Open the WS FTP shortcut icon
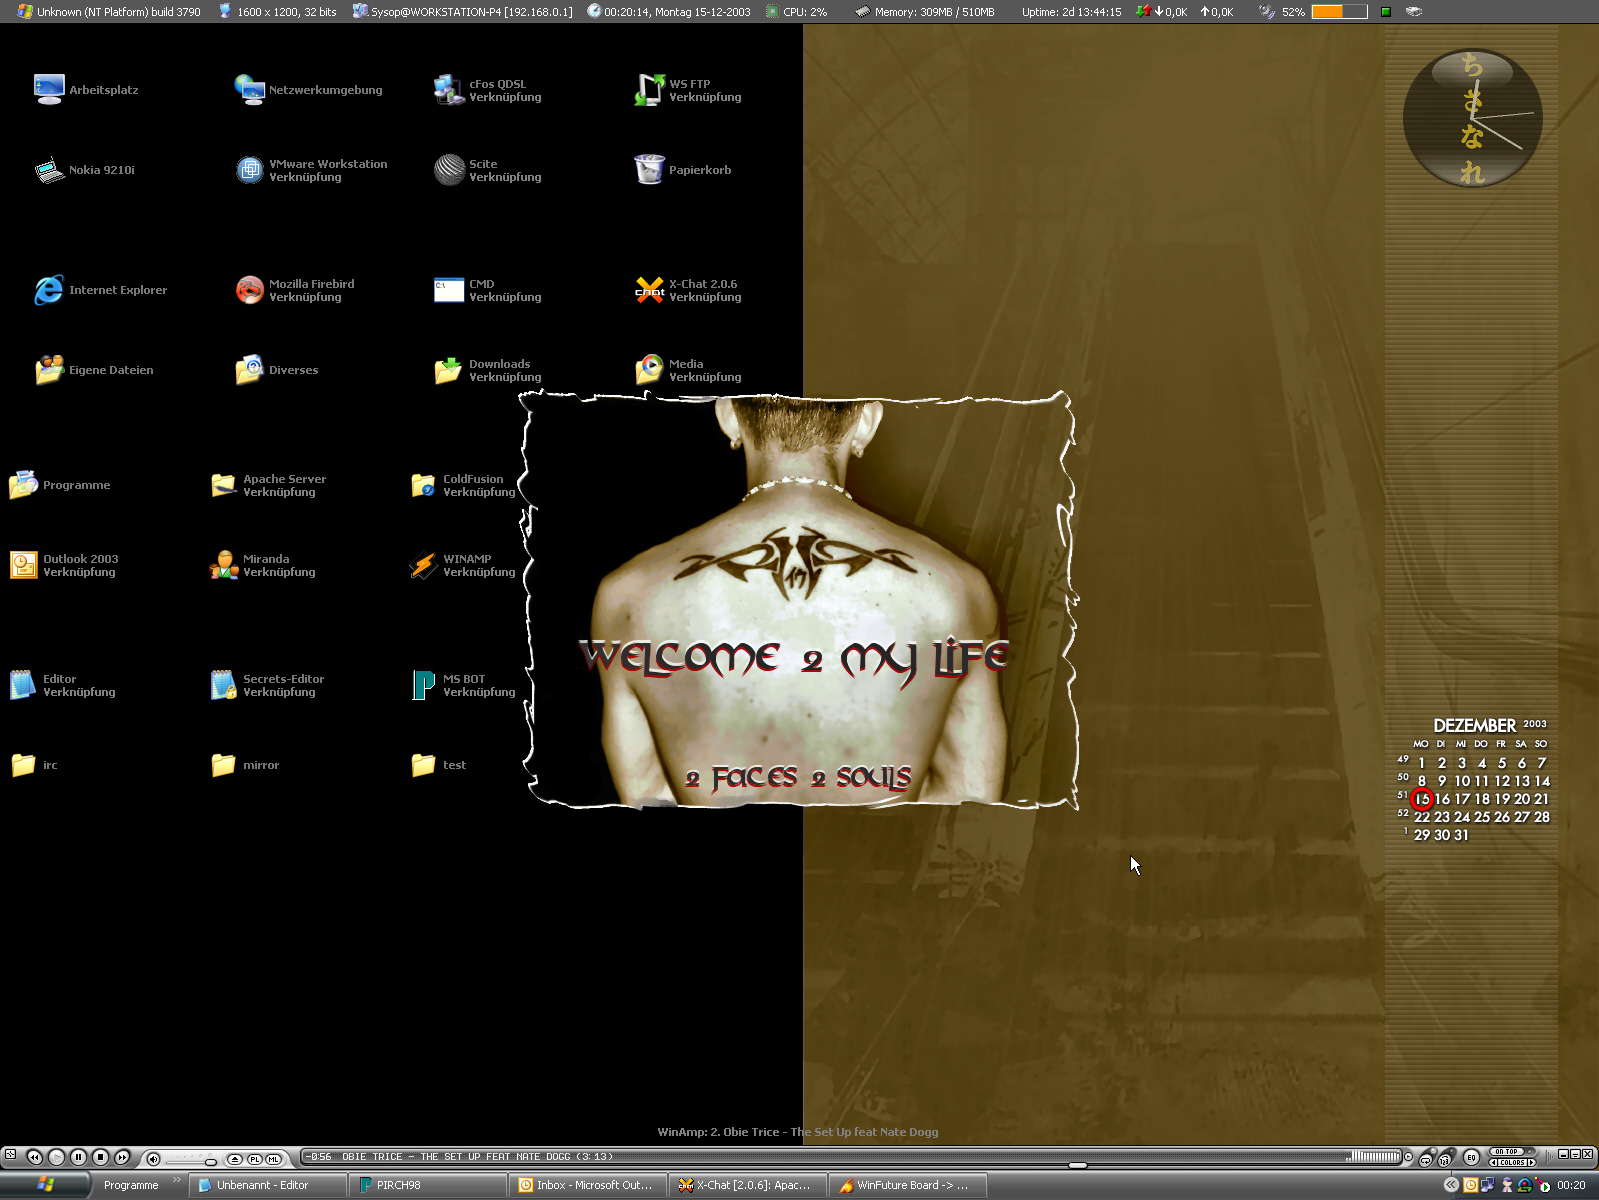 (649, 90)
